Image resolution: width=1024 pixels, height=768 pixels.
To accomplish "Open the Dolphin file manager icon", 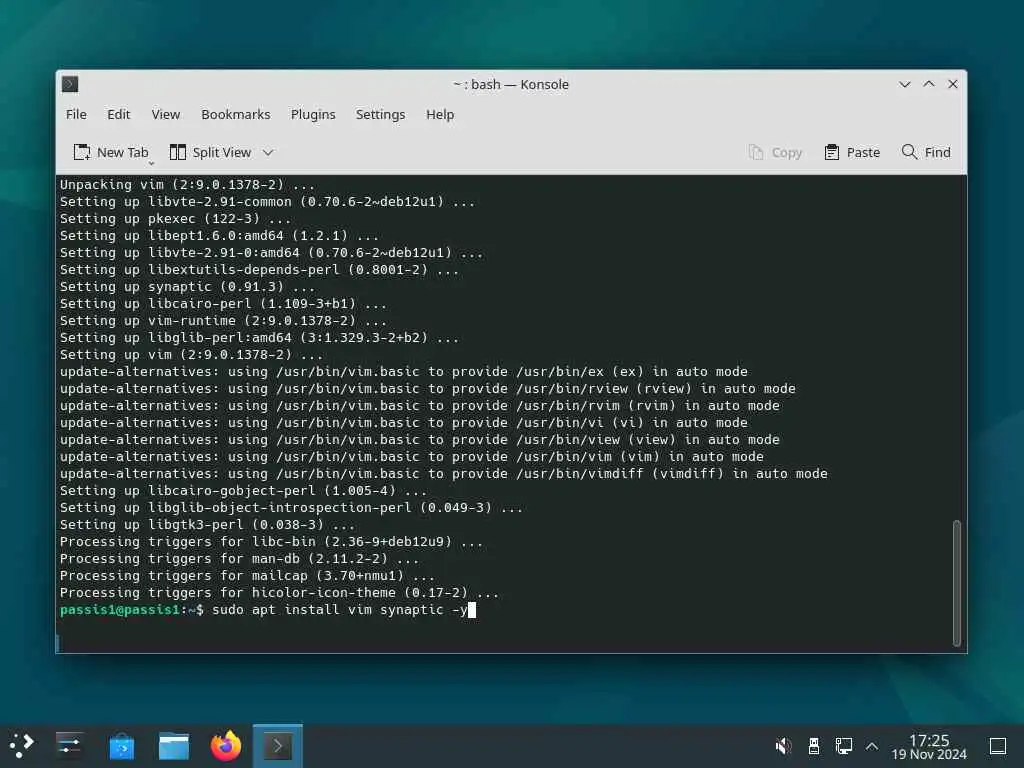I will pyautogui.click(x=174, y=746).
